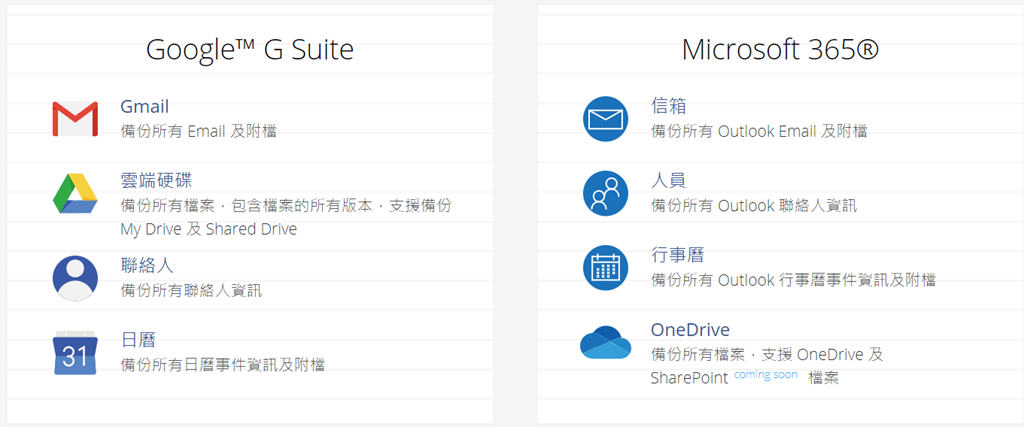
Task: Click the SharePoint coming soon label
Action: [765, 375]
